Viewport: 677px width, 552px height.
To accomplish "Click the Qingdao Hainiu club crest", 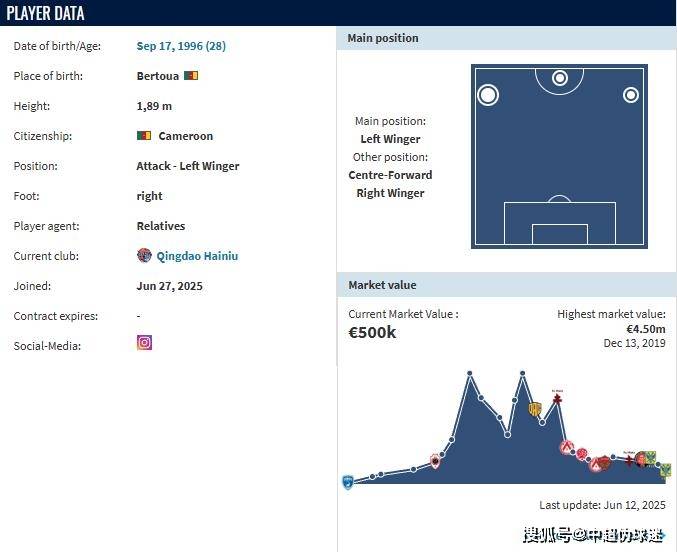I will (144, 256).
